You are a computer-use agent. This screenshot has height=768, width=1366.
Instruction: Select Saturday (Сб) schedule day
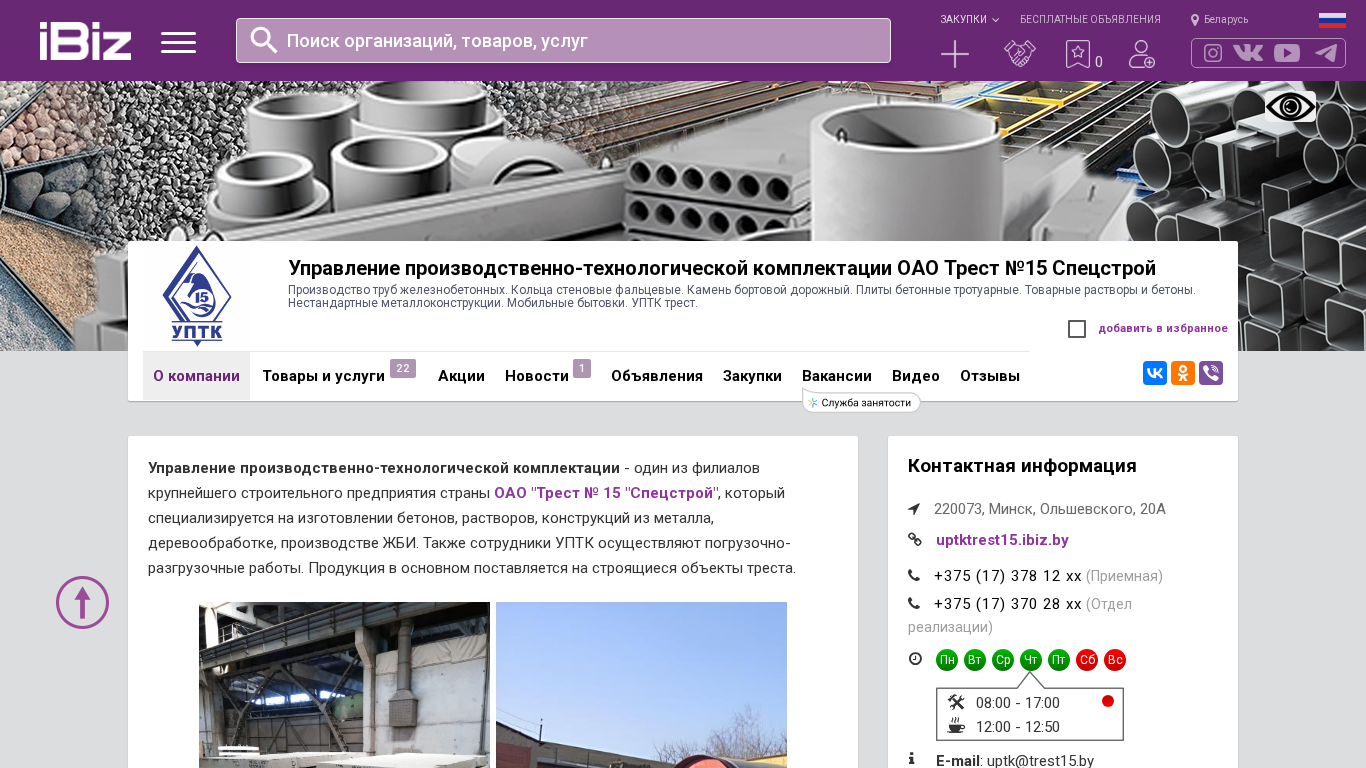coord(1087,660)
